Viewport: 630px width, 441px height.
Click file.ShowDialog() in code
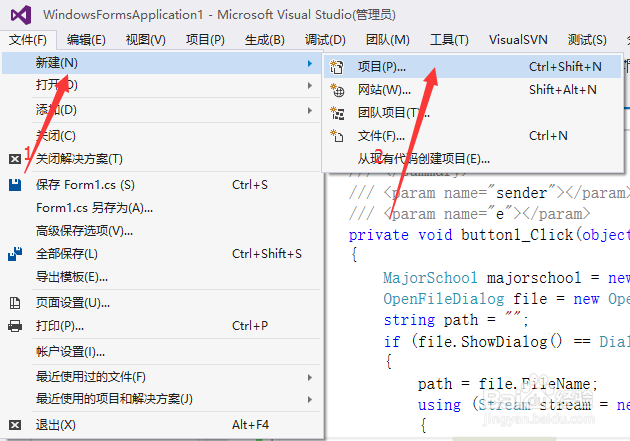coord(490,342)
